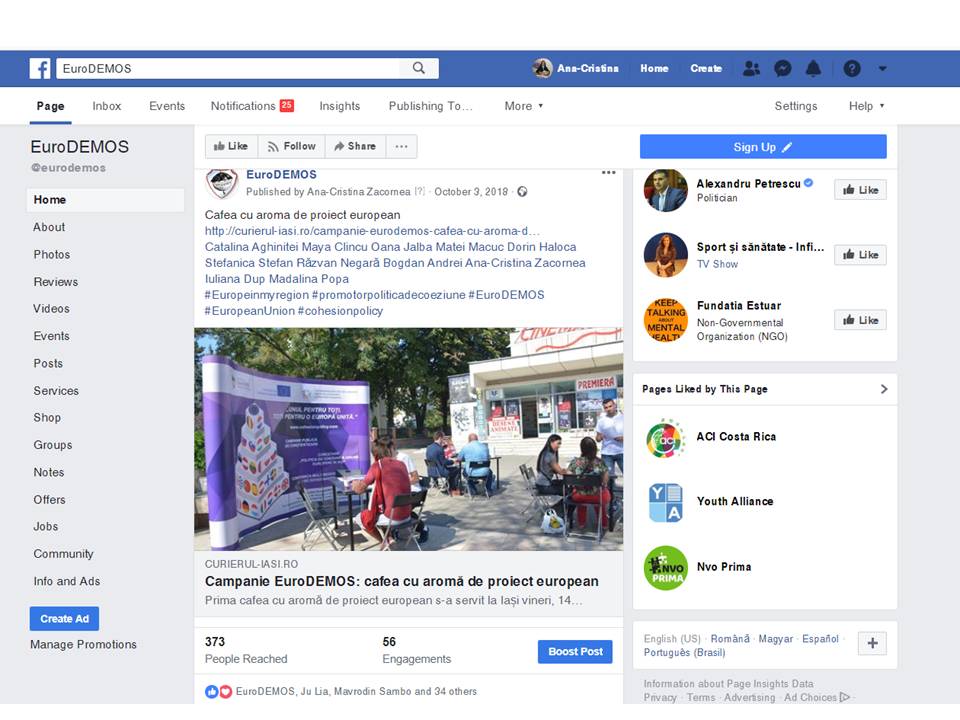This screenshot has width=960, height=720.
Task: Open the Quick Help question-mark icon
Action: click(852, 68)
